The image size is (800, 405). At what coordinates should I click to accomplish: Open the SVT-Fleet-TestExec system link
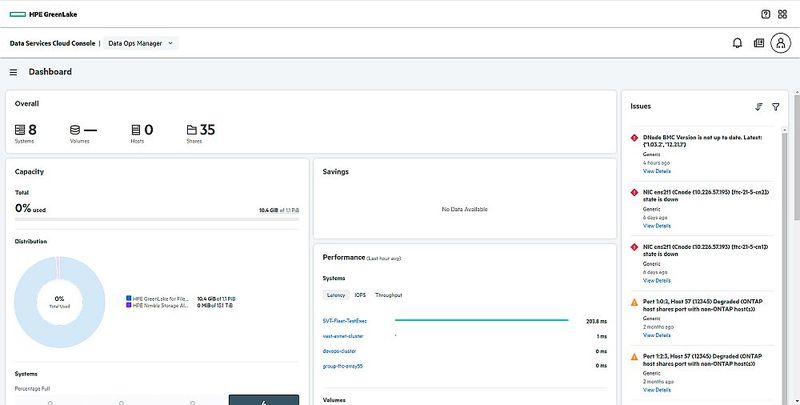345,321
